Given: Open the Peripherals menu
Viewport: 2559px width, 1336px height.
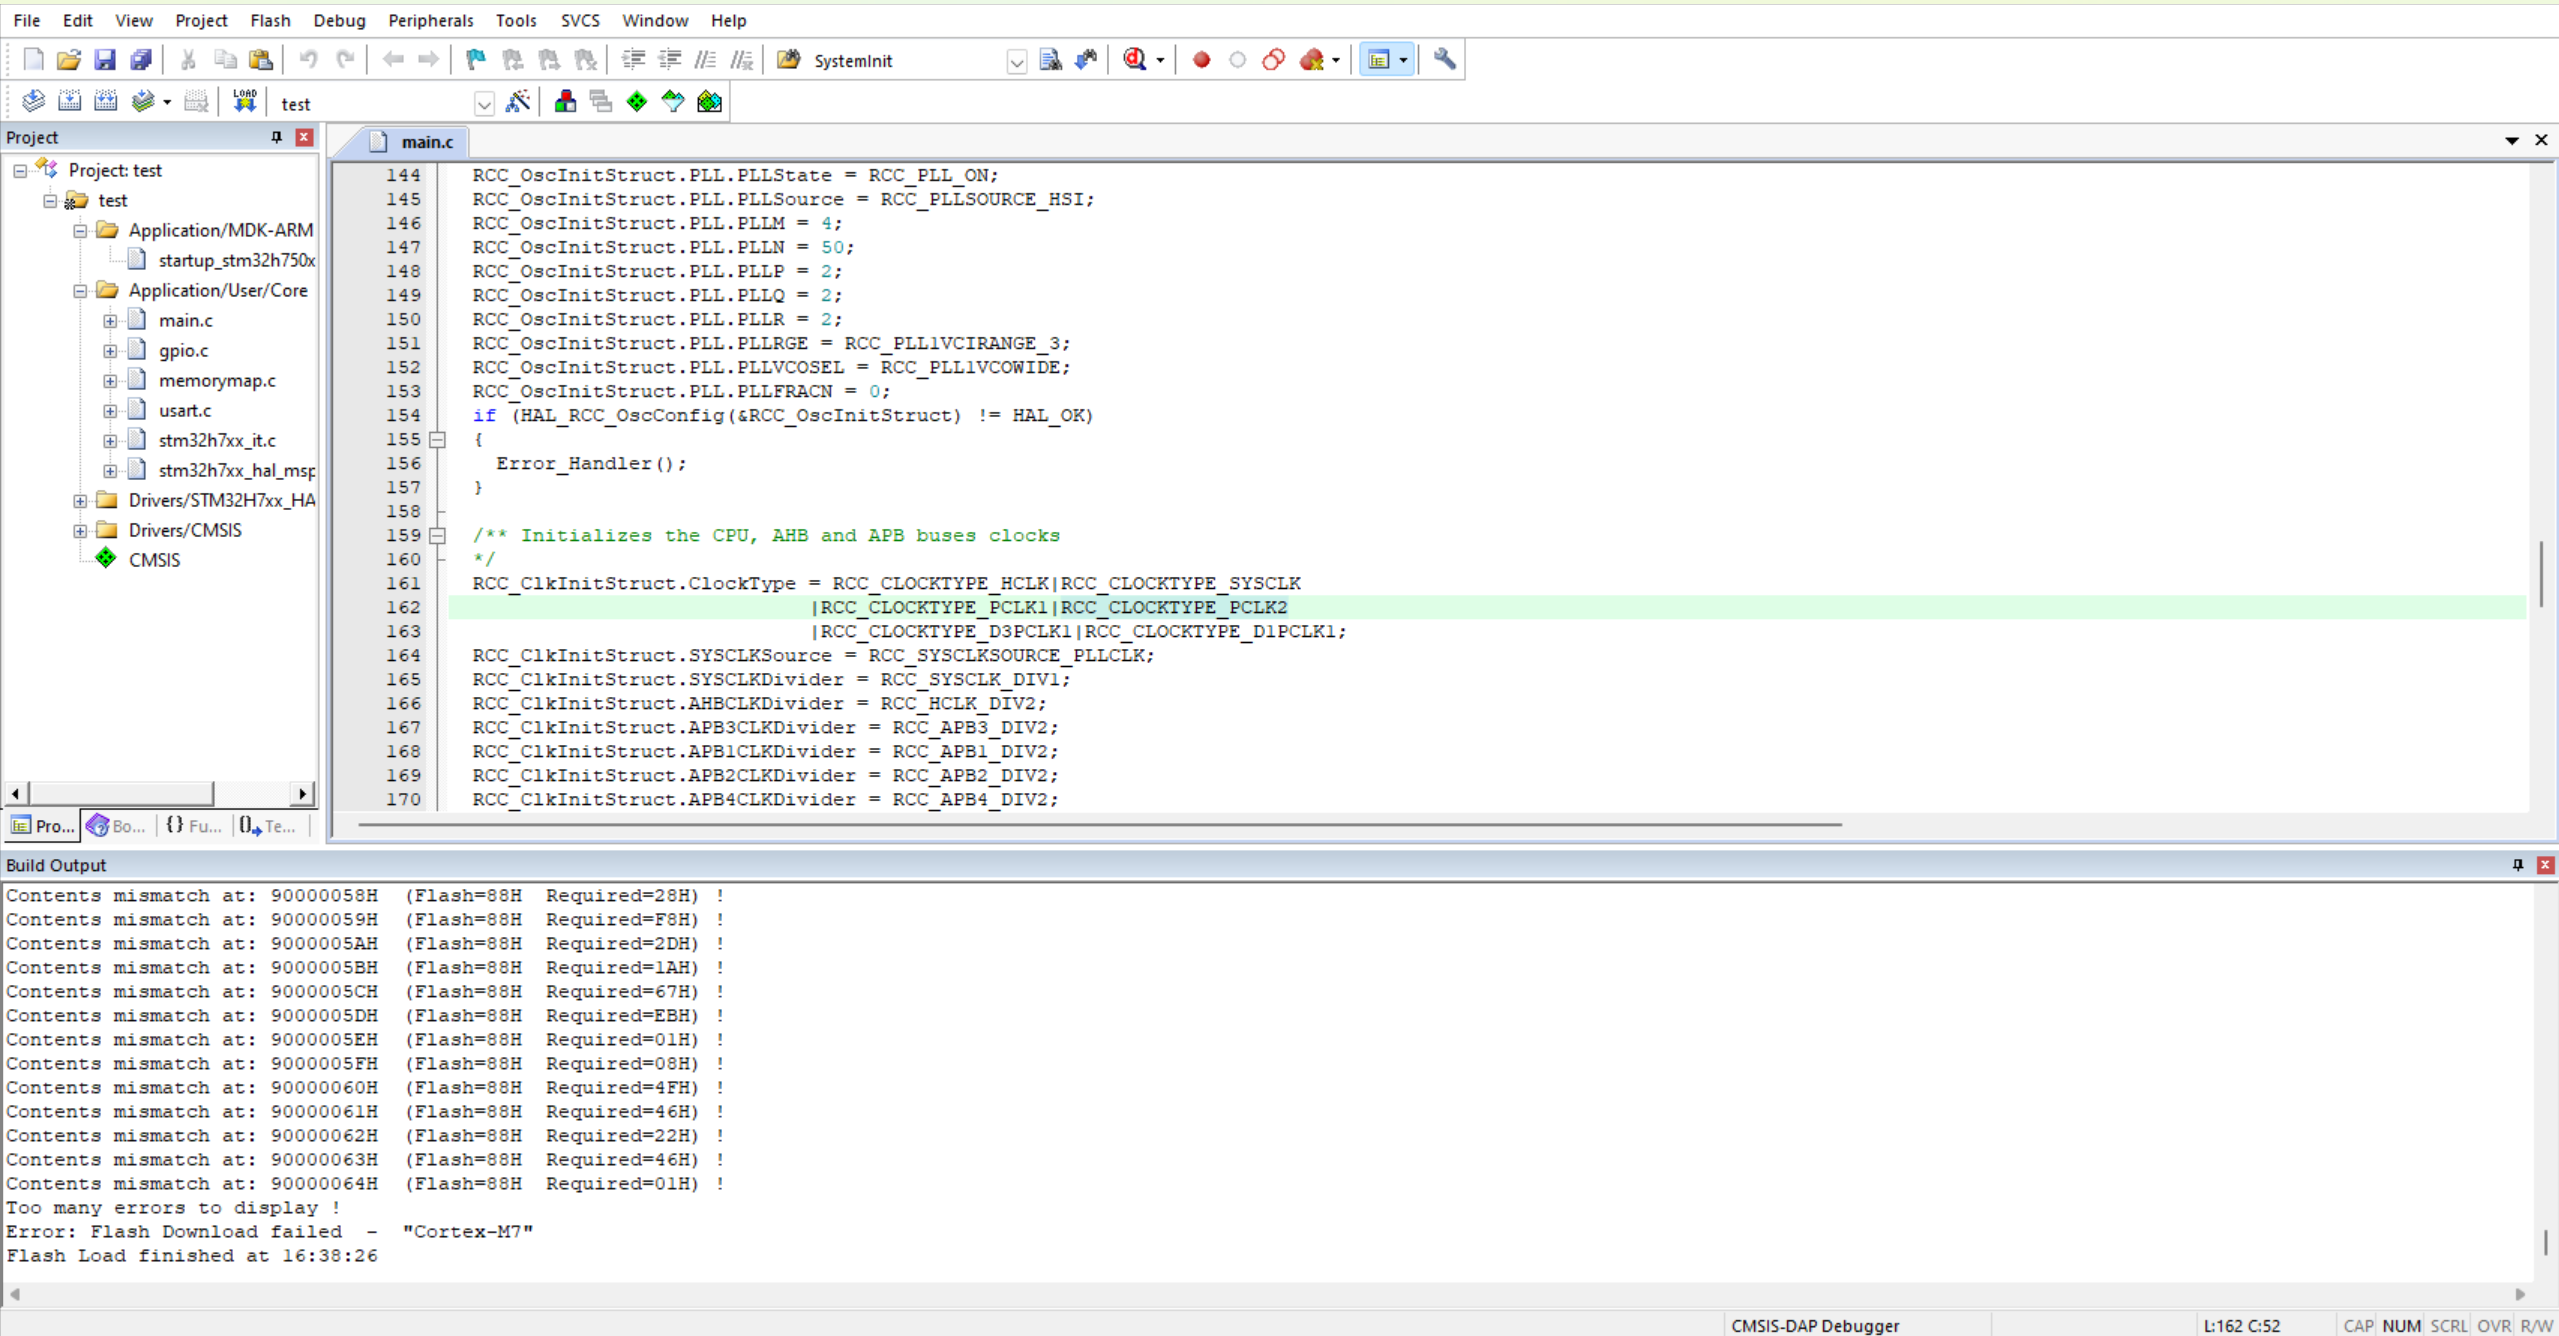Looking at the screenshot, I should coord(431,20).
